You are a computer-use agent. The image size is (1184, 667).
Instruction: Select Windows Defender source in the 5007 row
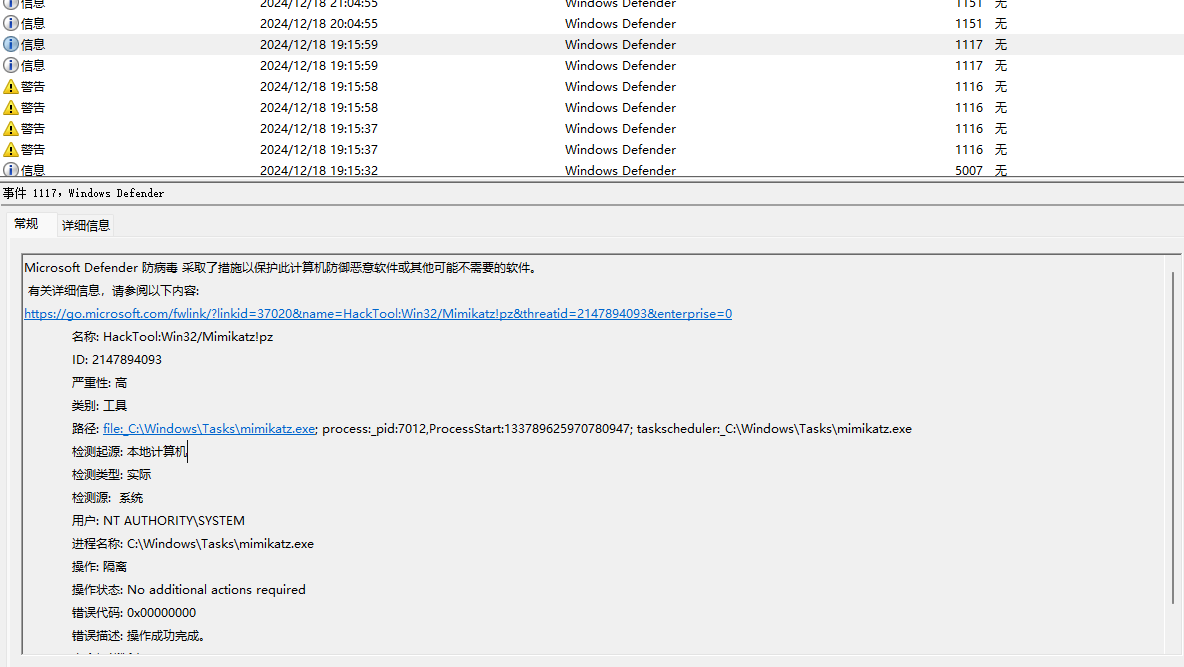pyautogui.click(x=620, y=170)
